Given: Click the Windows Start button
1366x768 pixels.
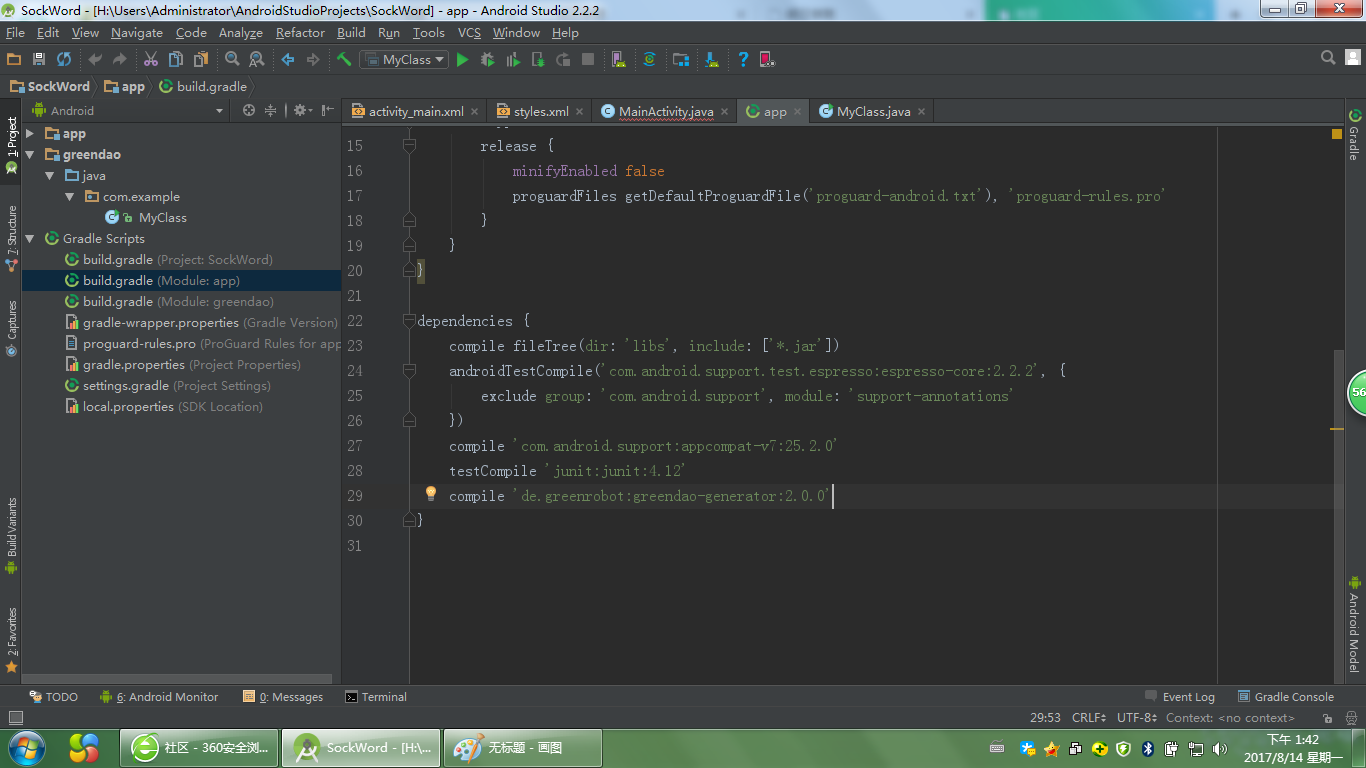Looking at the screenshot, I should [25, 748].
